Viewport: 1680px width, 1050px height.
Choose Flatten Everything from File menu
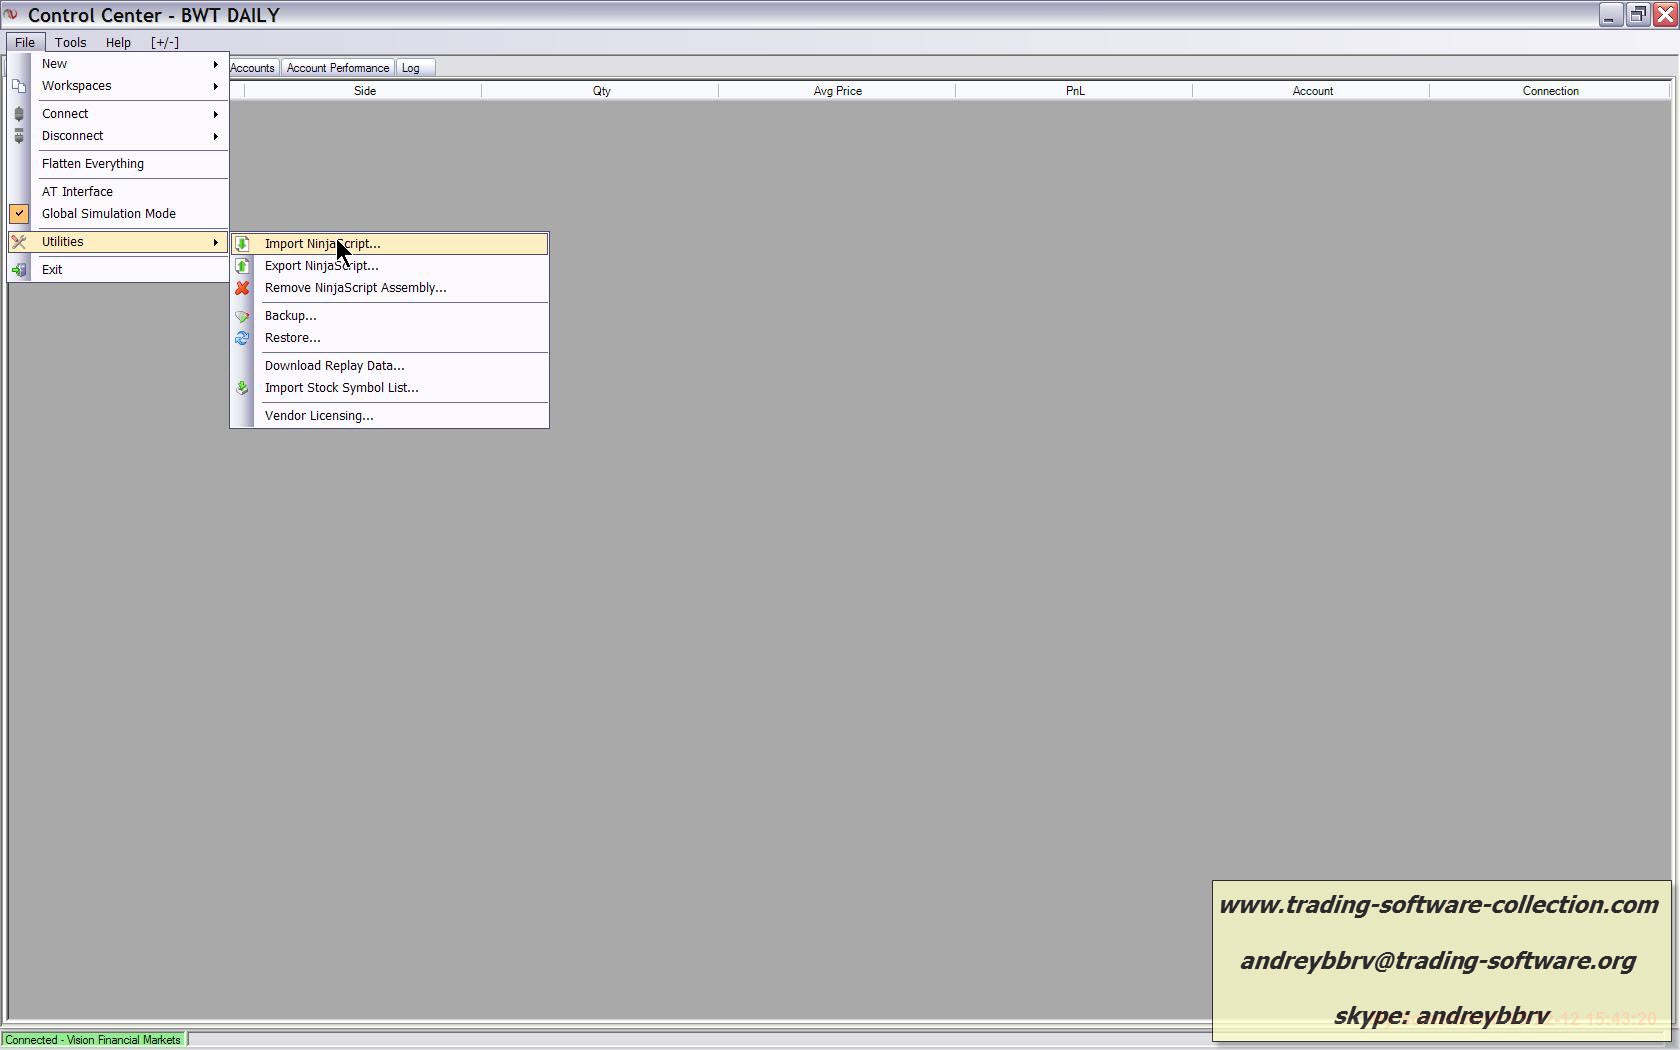pos(93,164)
